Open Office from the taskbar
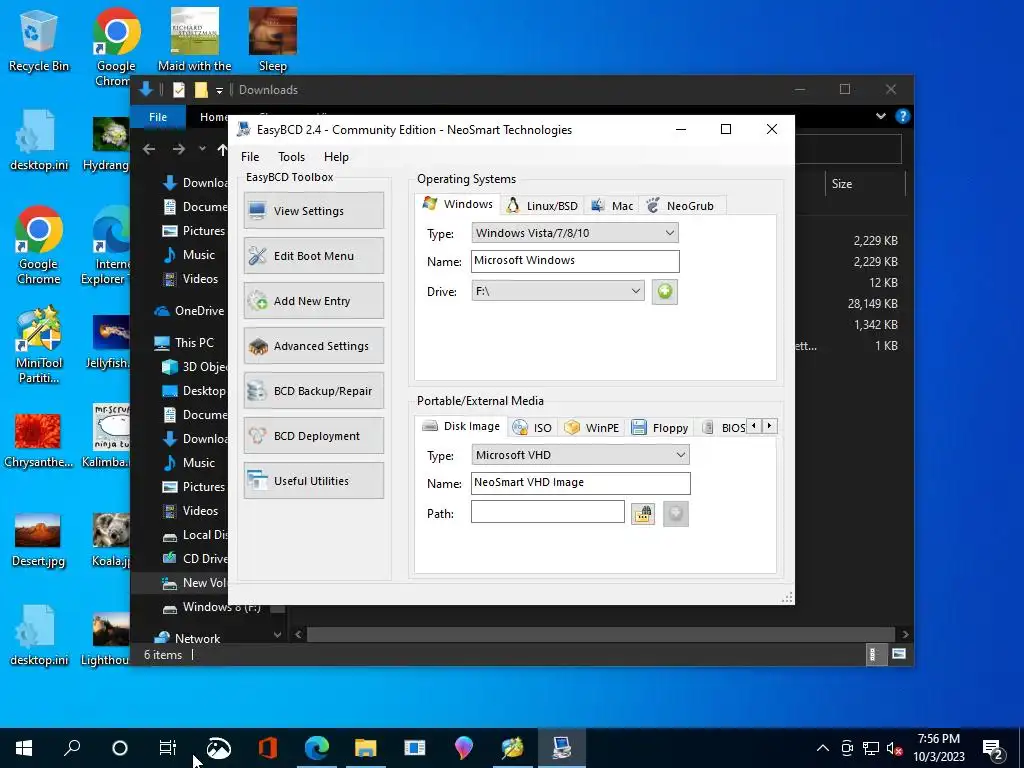This screenshot has width=1024, height=768. [x=268, y=748]
